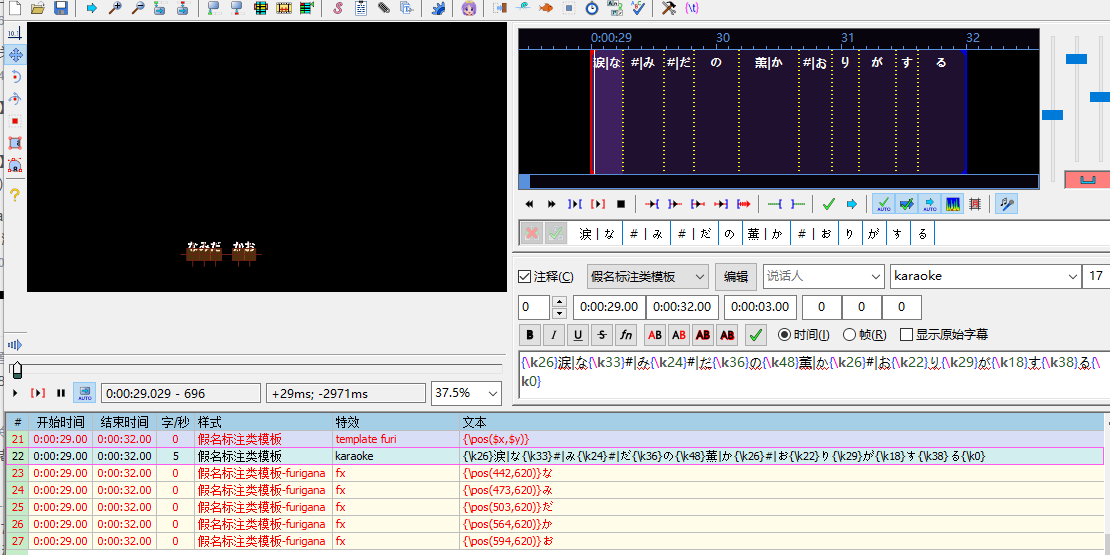1110x555 pixels.
Task: Click the video seek bar slider handle
Action: point(15,371)
